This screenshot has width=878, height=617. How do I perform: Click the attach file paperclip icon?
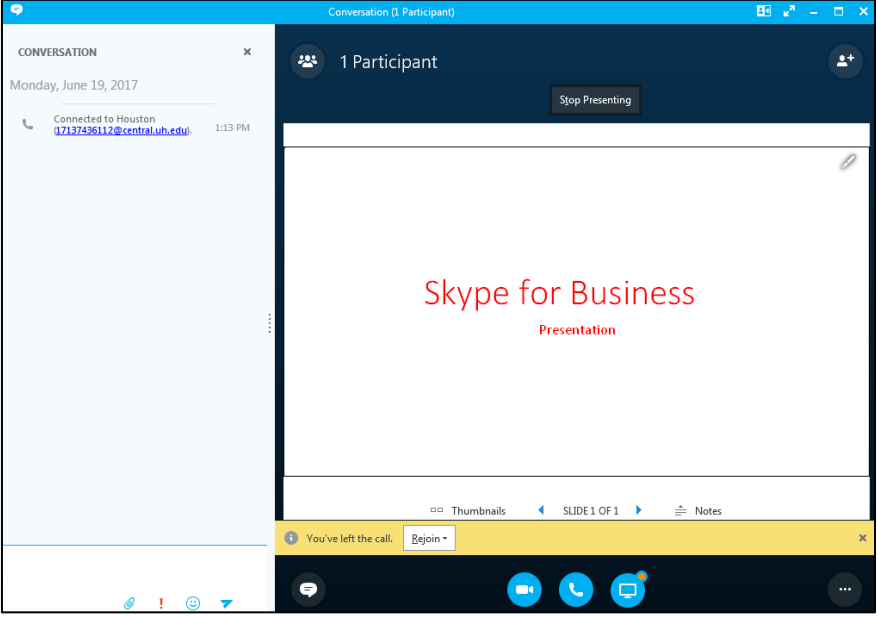click(x=129, y=603)
